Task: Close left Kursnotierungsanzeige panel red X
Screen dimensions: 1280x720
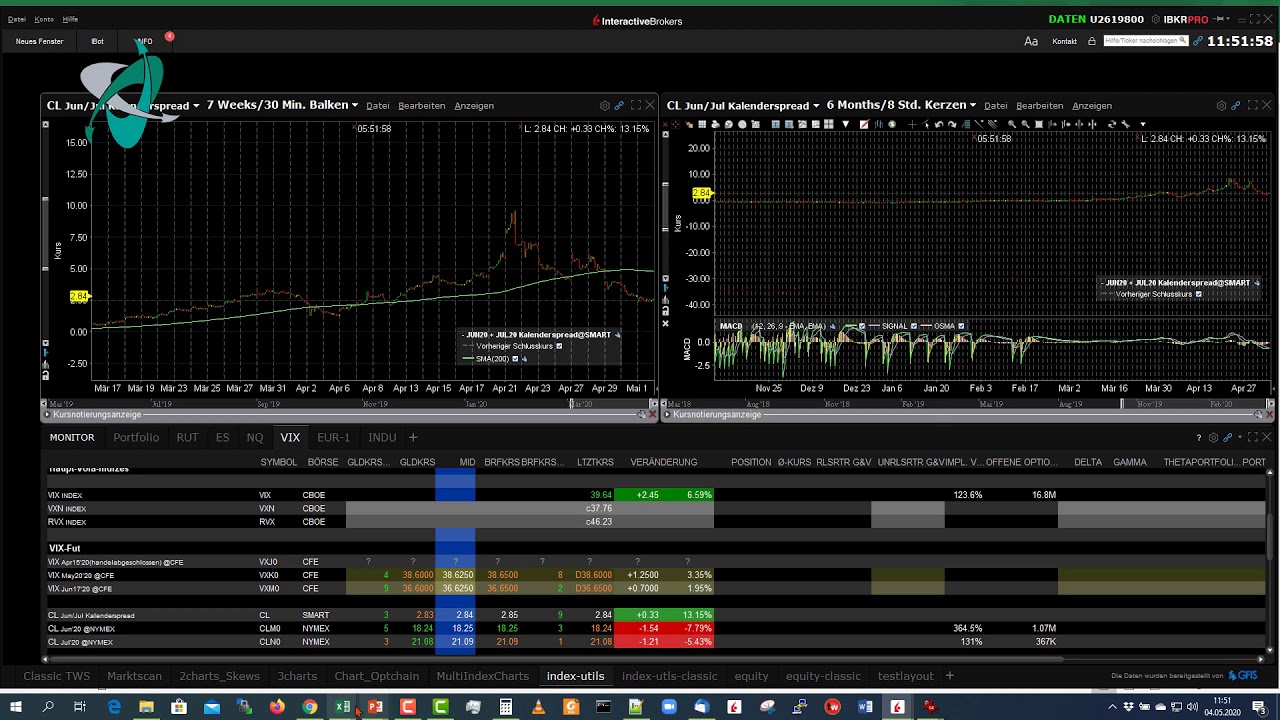Action: [653, 414]
